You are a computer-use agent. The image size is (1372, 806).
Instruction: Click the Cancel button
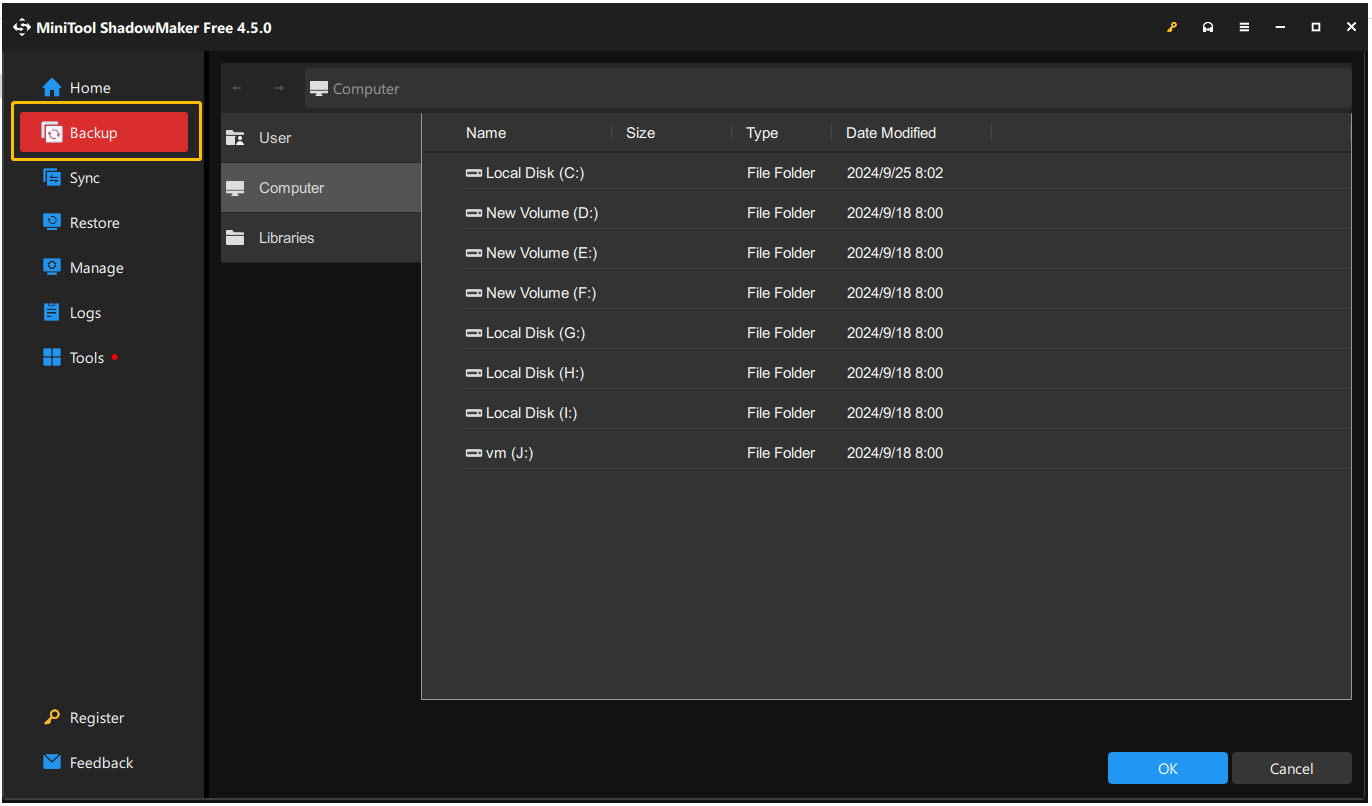tap(1292, 768)
